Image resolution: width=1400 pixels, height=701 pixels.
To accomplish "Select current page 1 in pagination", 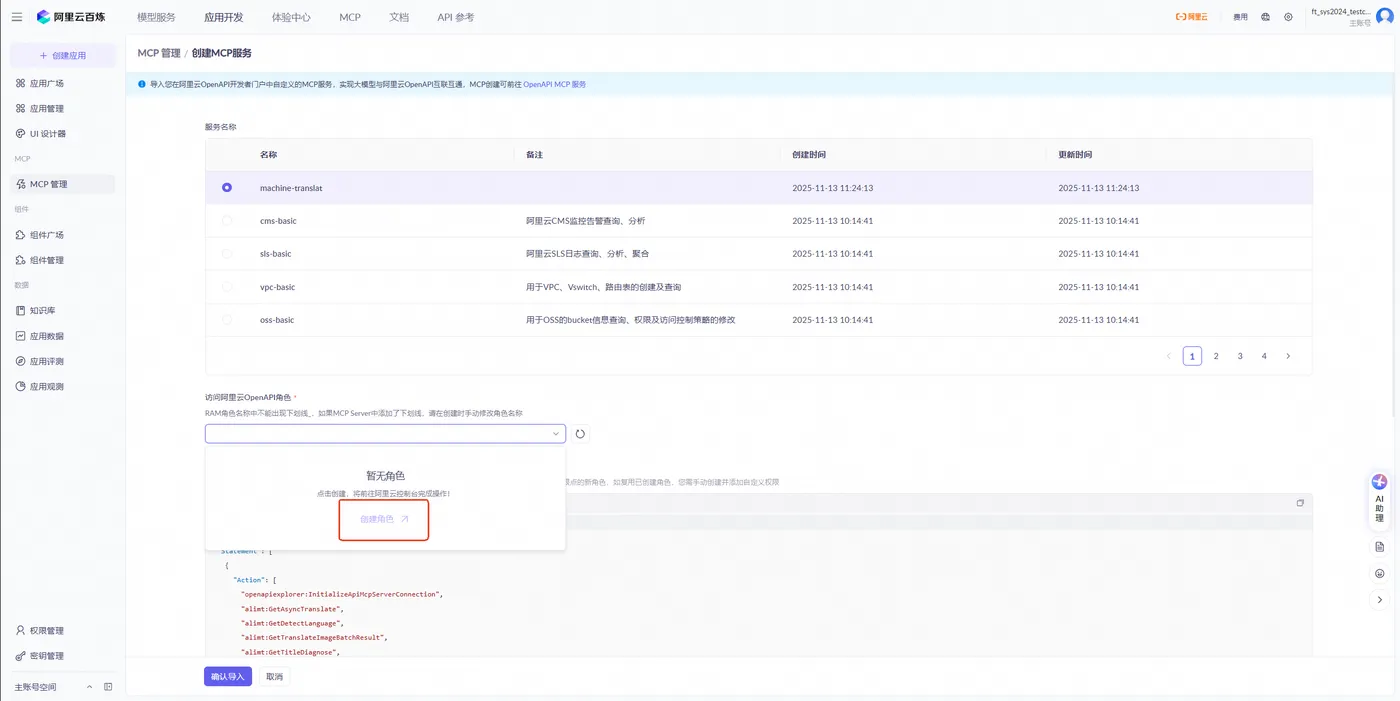I will pyautogui.click(x=1192, y=356).
